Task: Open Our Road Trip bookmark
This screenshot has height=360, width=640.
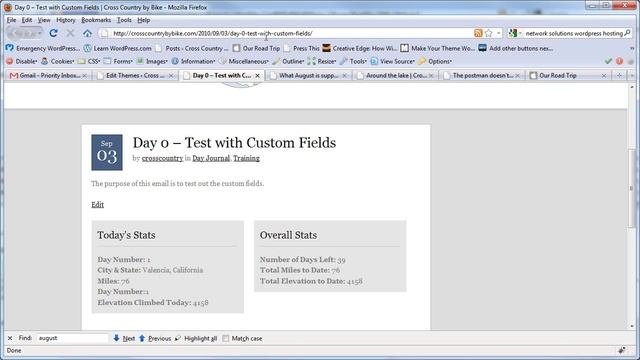Action: 256,48
